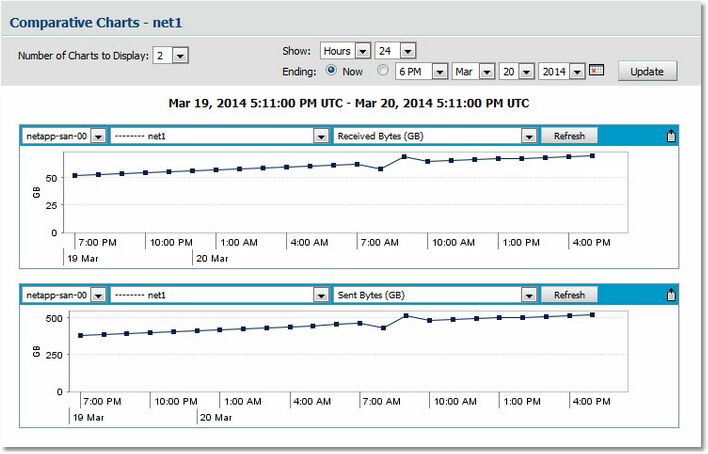Open the 6 PM time dropdown
The image size is (708, 454).
pos(421,71)
